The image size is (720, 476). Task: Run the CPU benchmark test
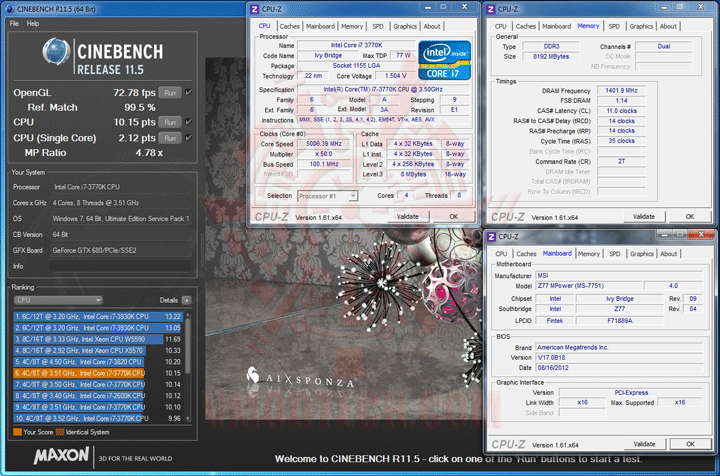(170, 122)
